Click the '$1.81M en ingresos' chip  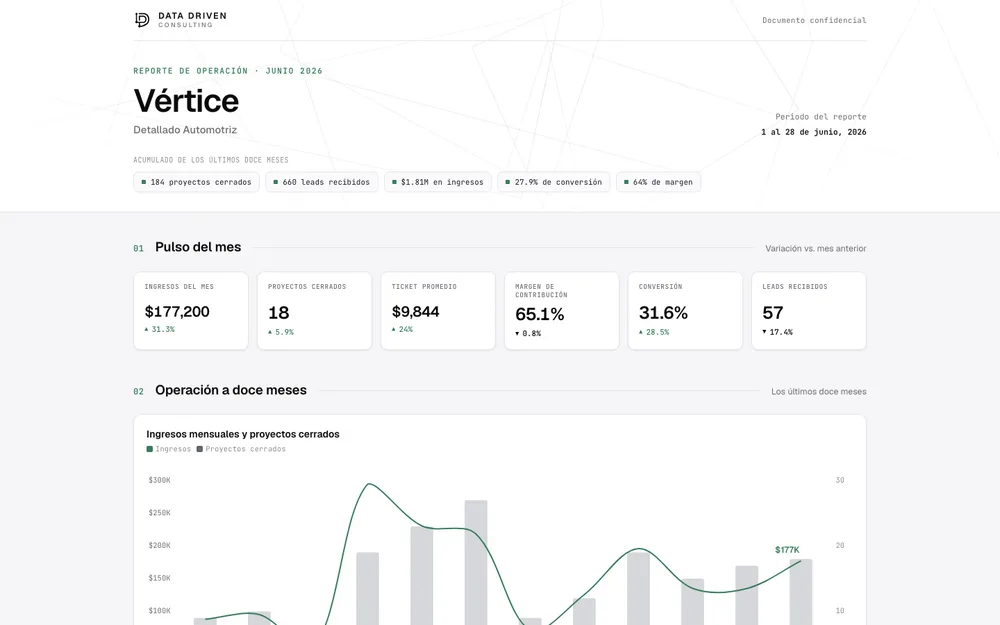coord(438,182)
